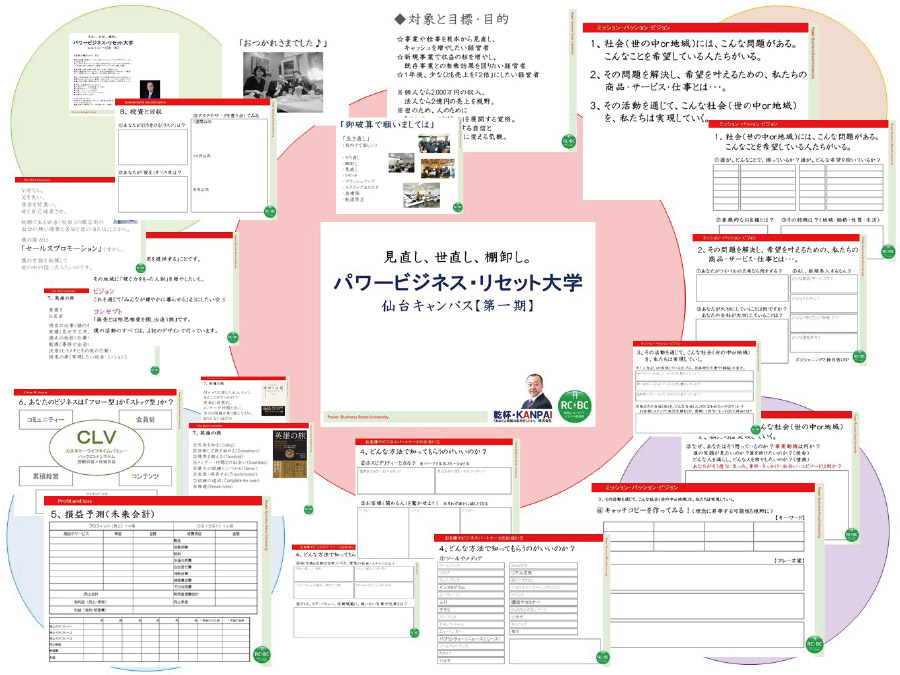Open the dark 英雄の旅 book cover
Viewport: 900px width, 675px height.
290,453
